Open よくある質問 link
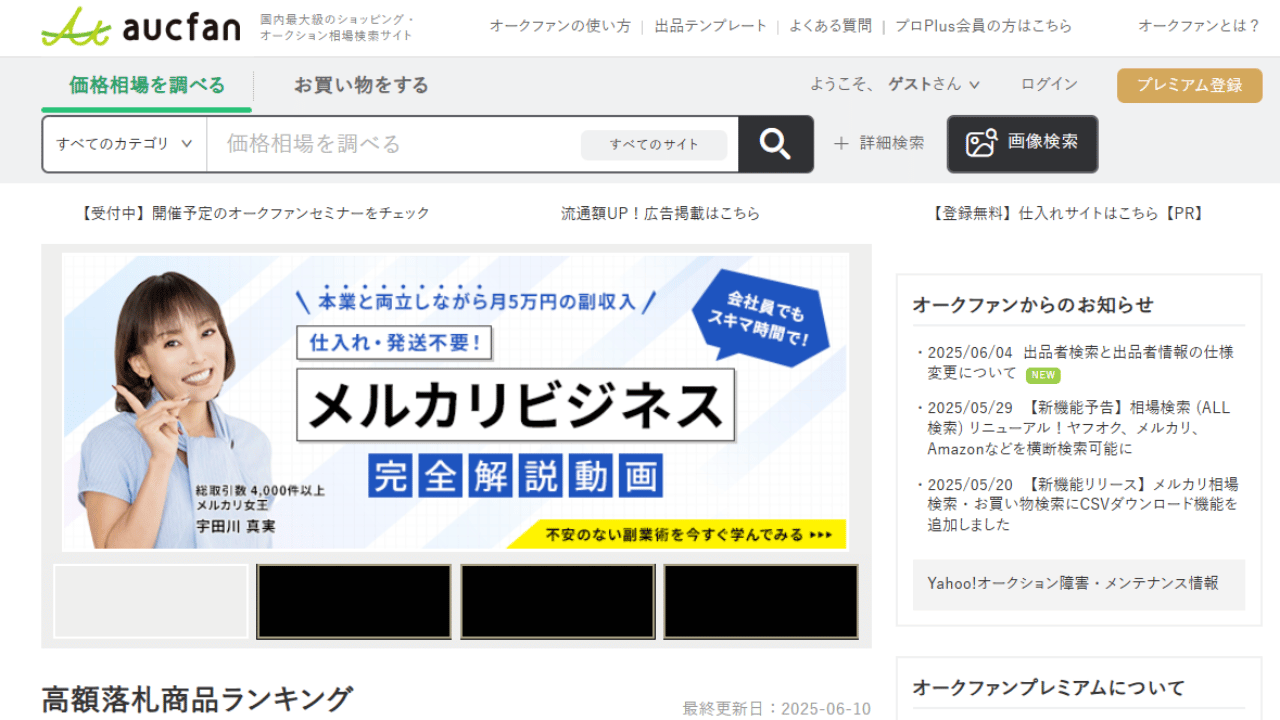The height and width of the screenshot is (720, 1280). pyautogui.click(x=830, y=26)
